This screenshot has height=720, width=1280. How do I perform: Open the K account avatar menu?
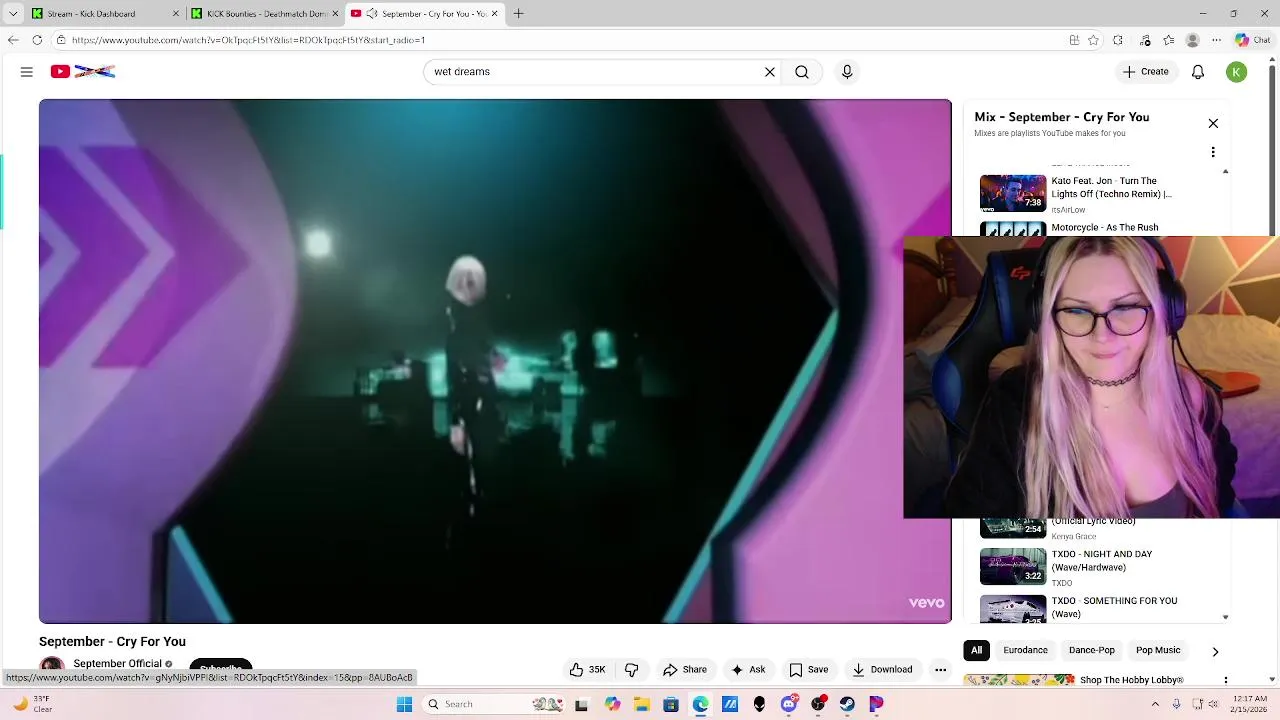(1237, 72)
